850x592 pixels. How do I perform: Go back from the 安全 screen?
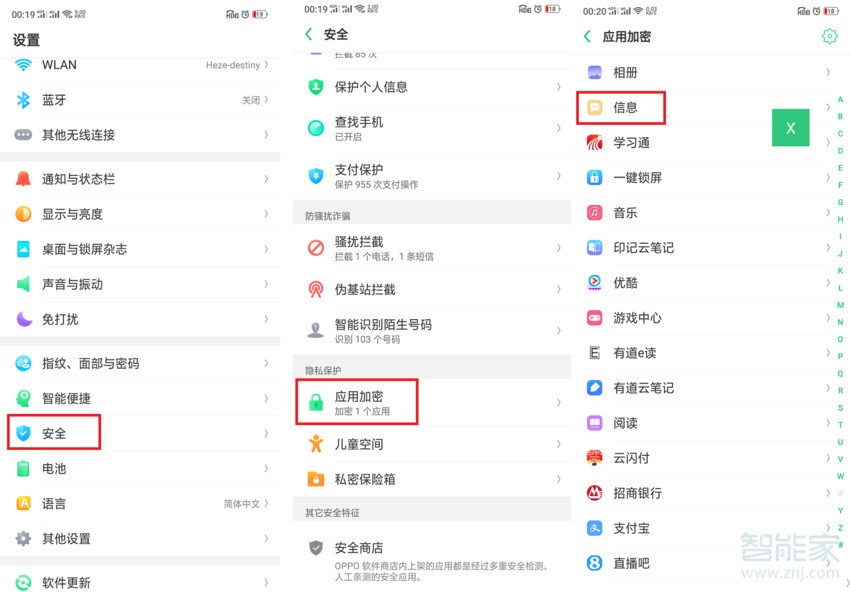tap(308, 35)
